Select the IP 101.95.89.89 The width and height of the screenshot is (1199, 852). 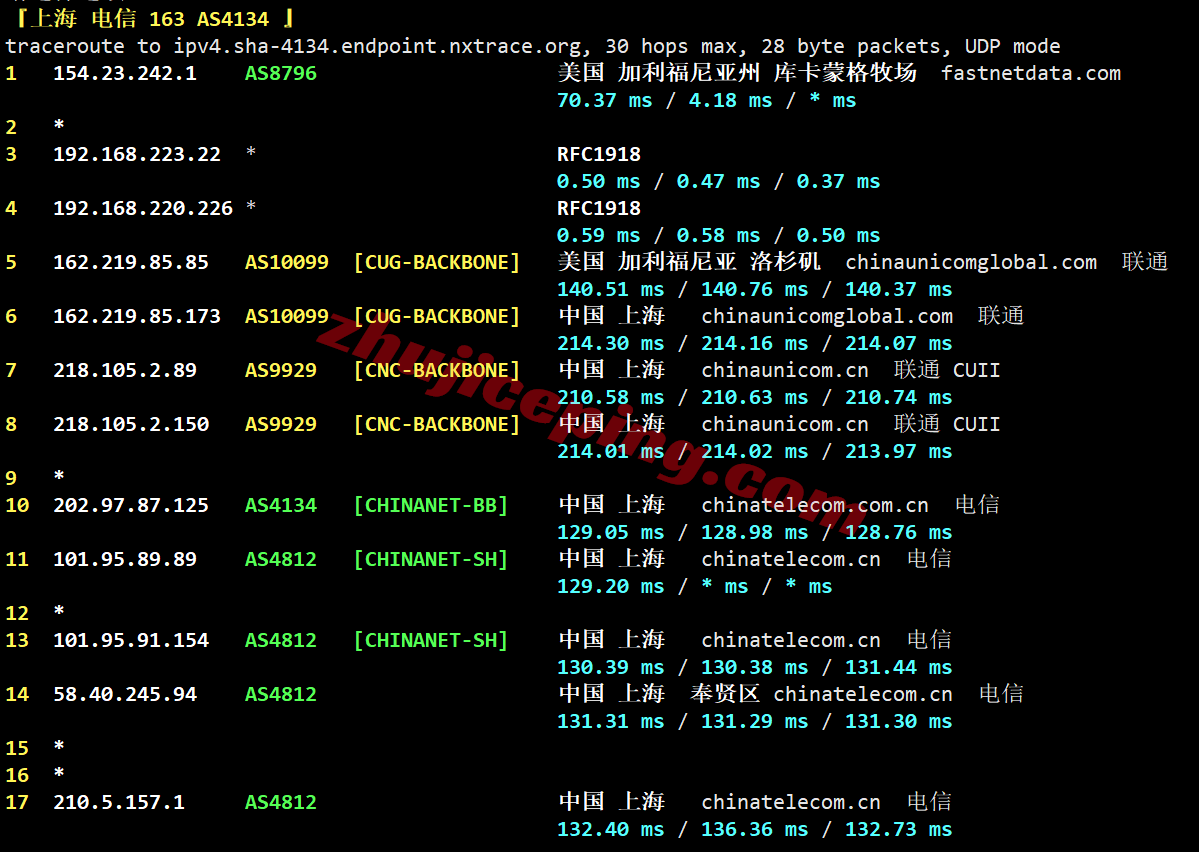pos(125,559)
